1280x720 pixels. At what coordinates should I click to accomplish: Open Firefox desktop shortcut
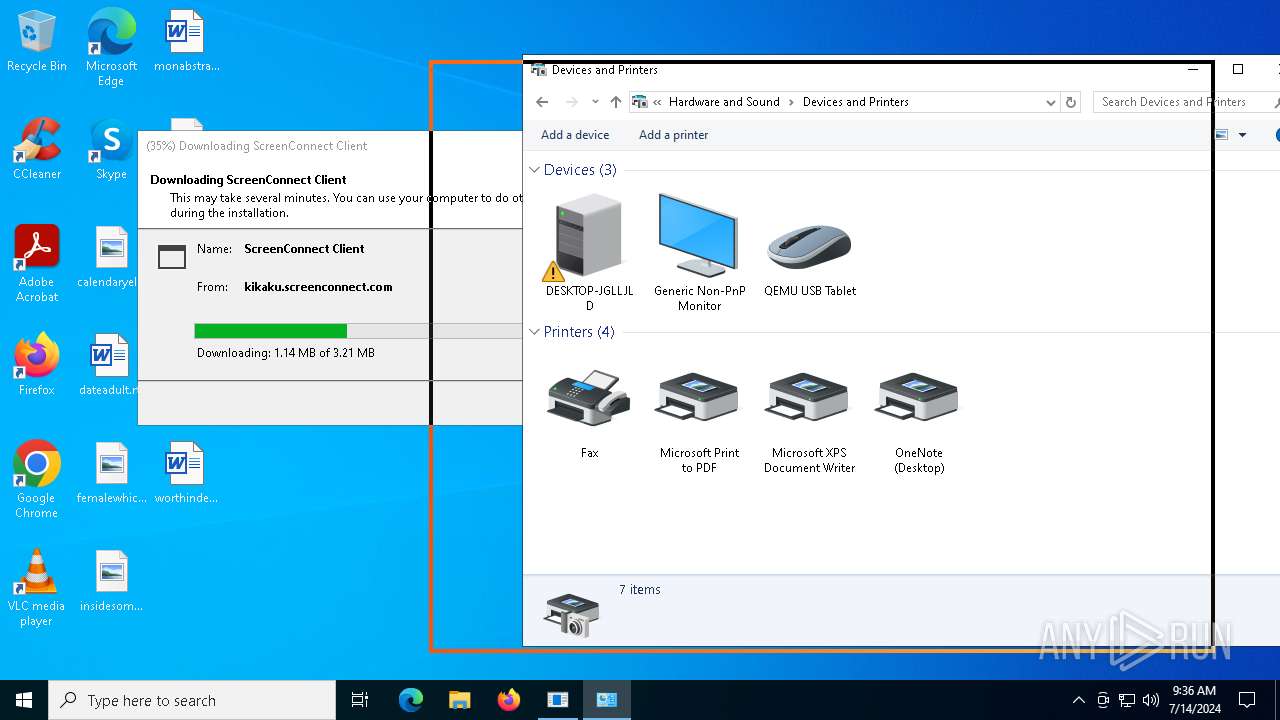(37, 366)
